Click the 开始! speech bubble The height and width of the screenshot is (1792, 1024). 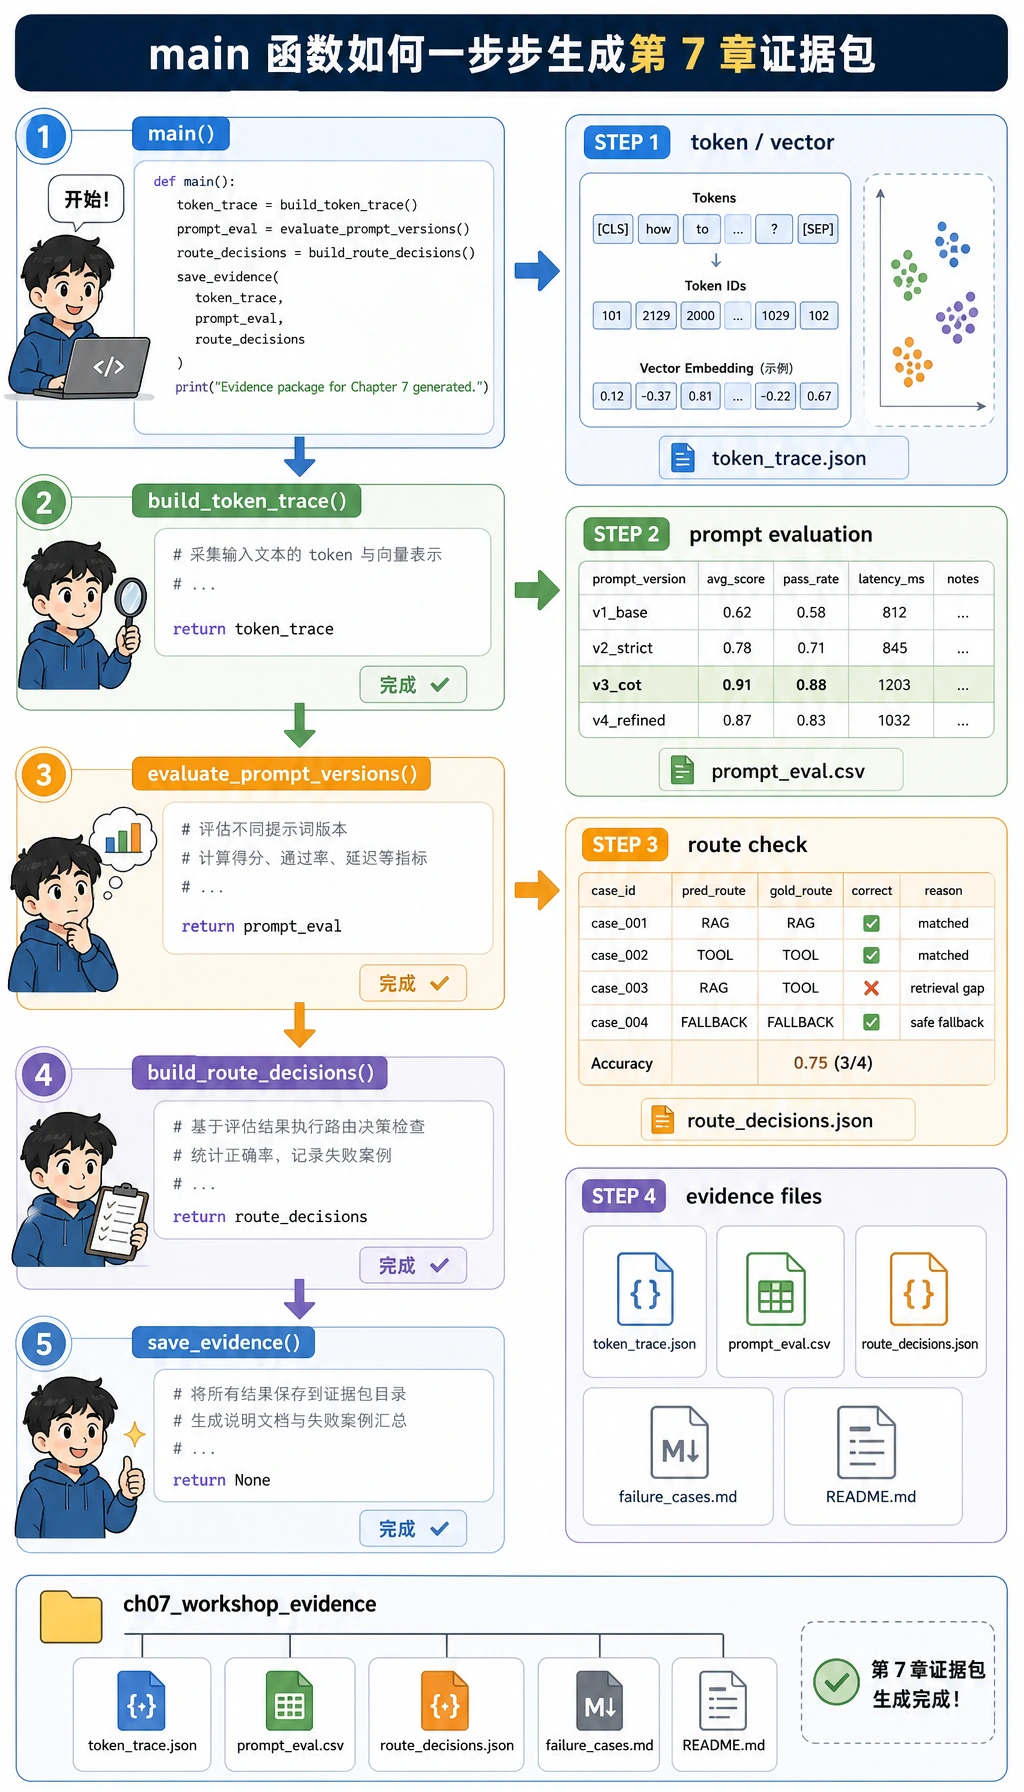[86, 199]
